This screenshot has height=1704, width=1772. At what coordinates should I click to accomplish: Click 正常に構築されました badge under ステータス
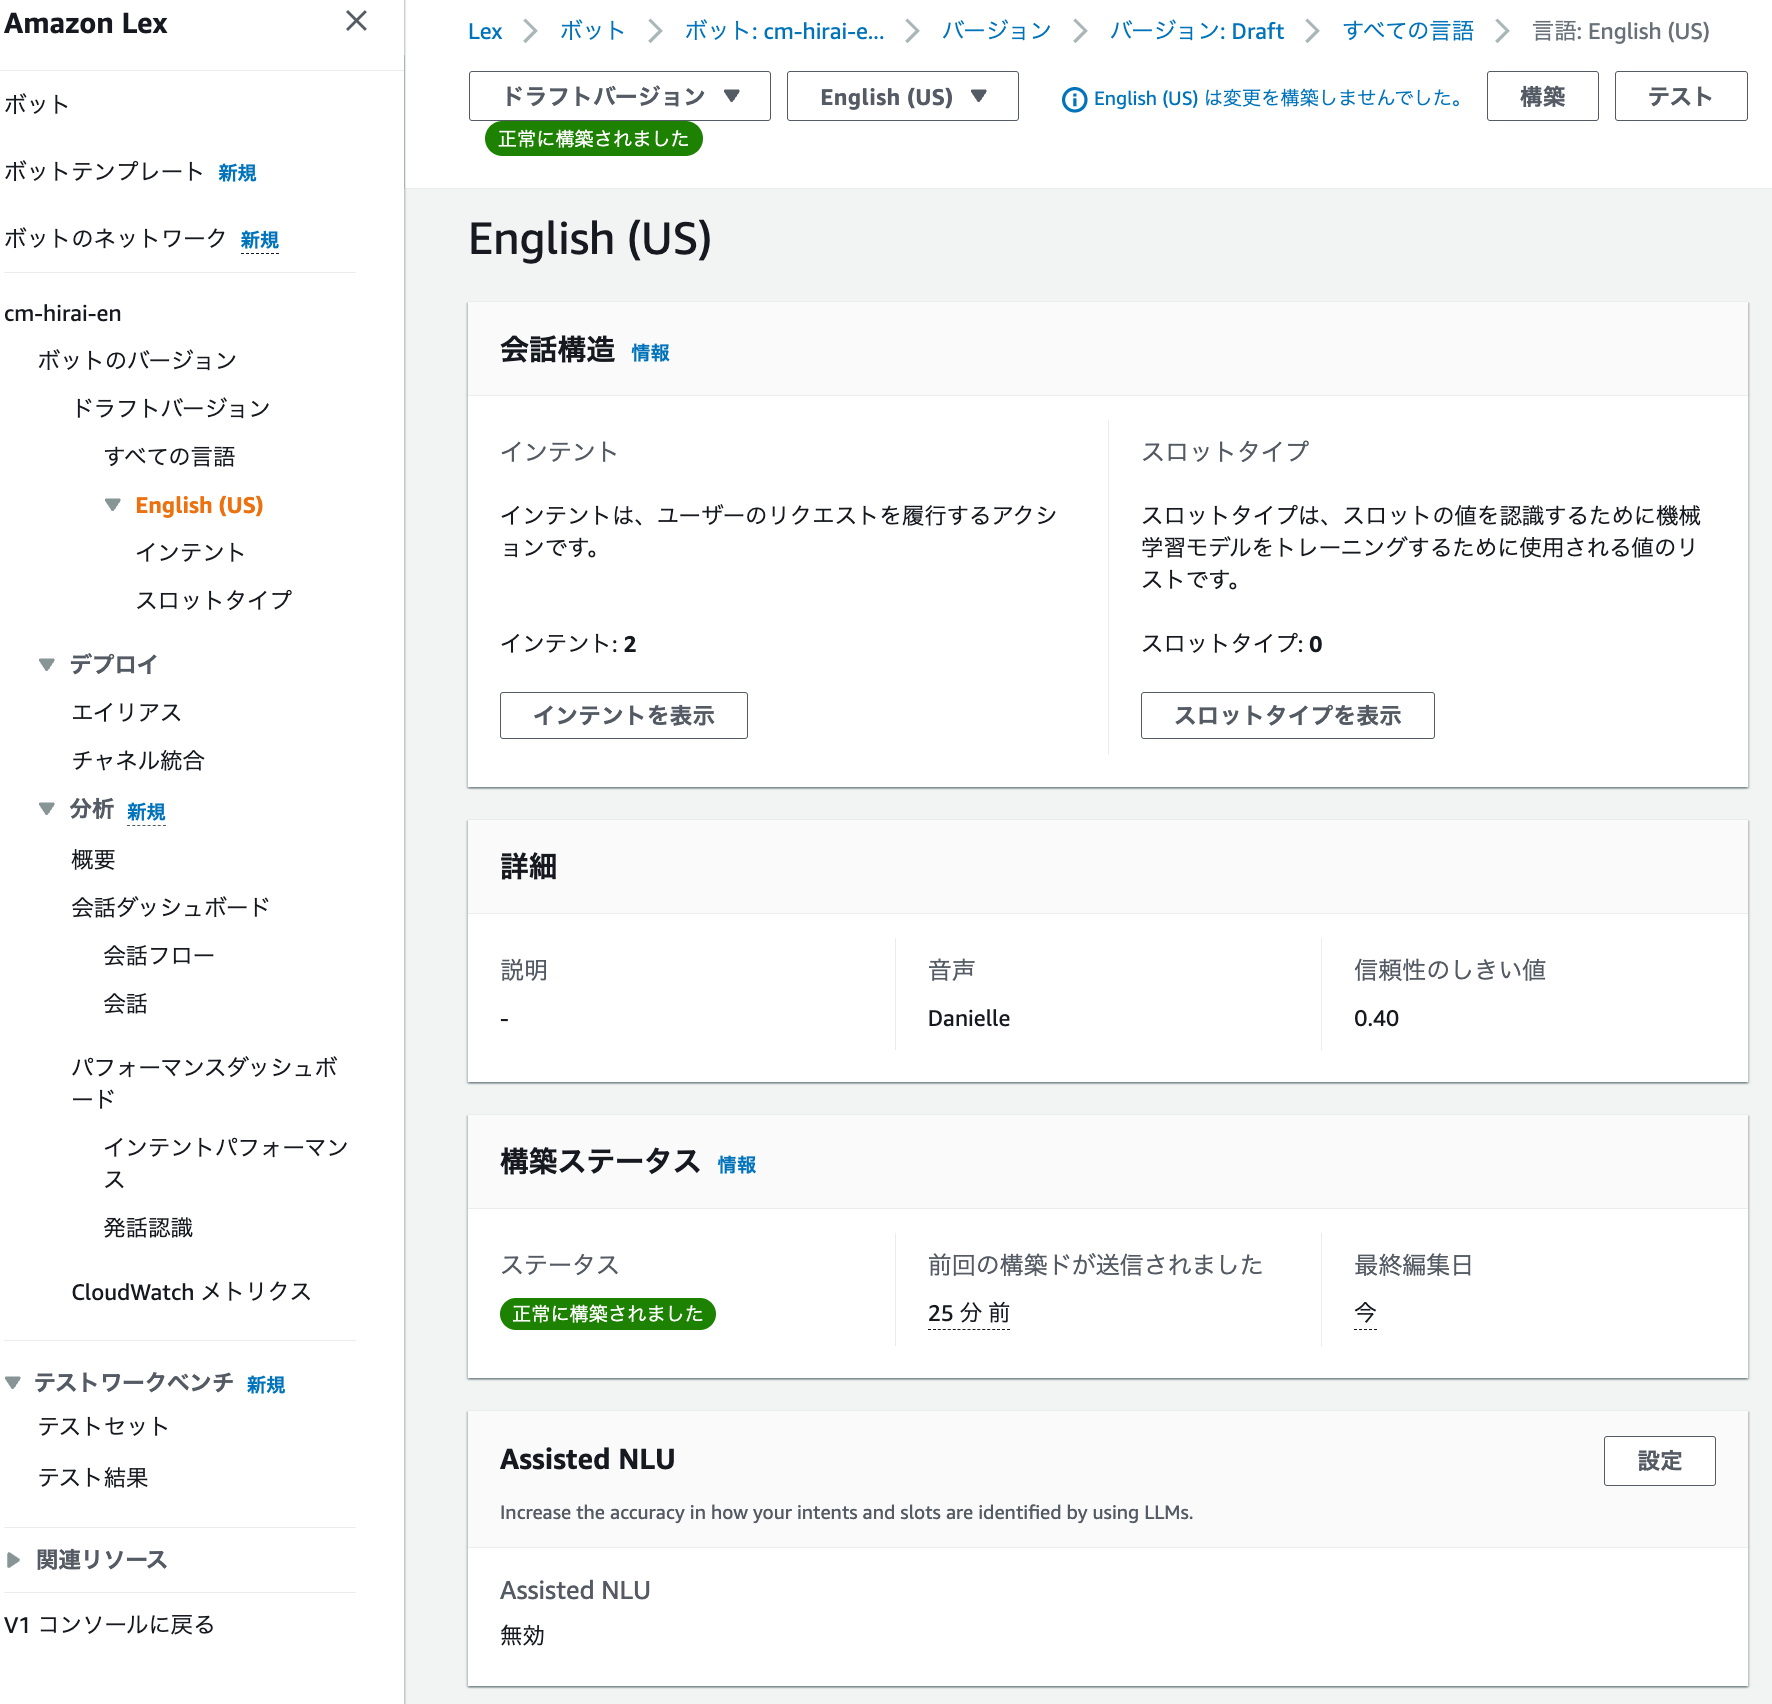point(607,1313)
